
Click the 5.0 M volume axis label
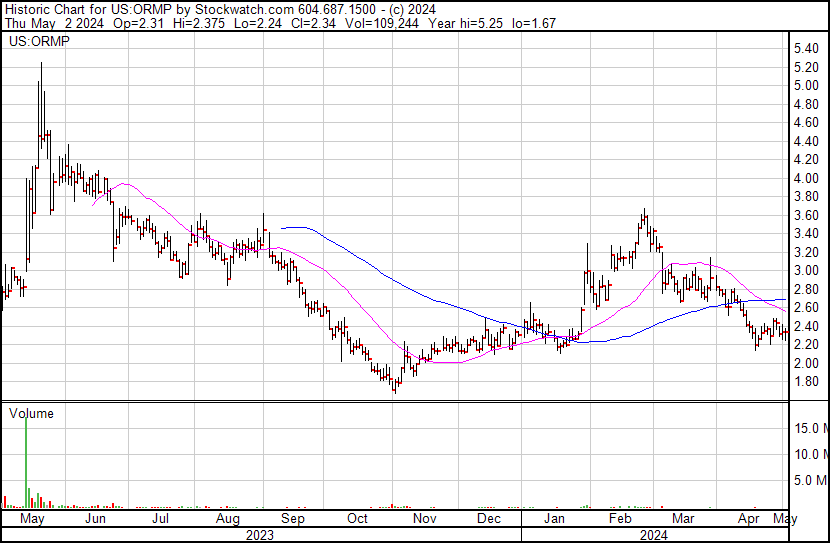tap(809, 480)
